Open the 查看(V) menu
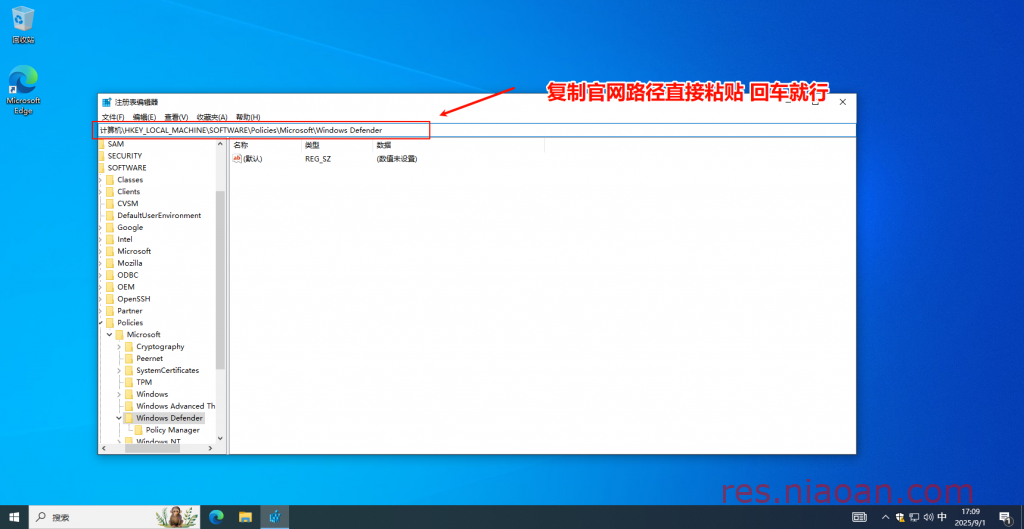 point(176,117)
